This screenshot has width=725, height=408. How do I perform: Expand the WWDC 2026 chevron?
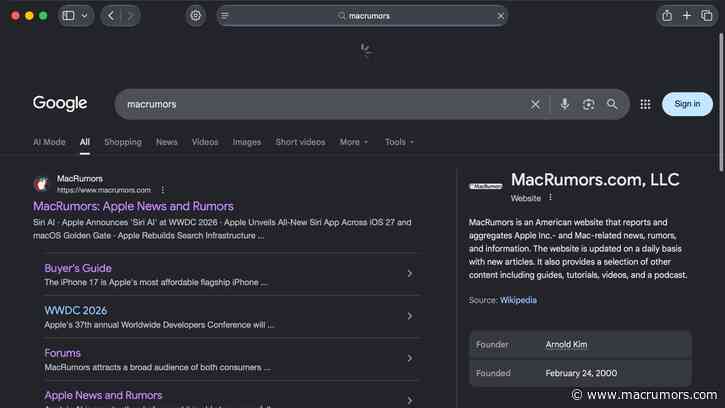(410, 316)
